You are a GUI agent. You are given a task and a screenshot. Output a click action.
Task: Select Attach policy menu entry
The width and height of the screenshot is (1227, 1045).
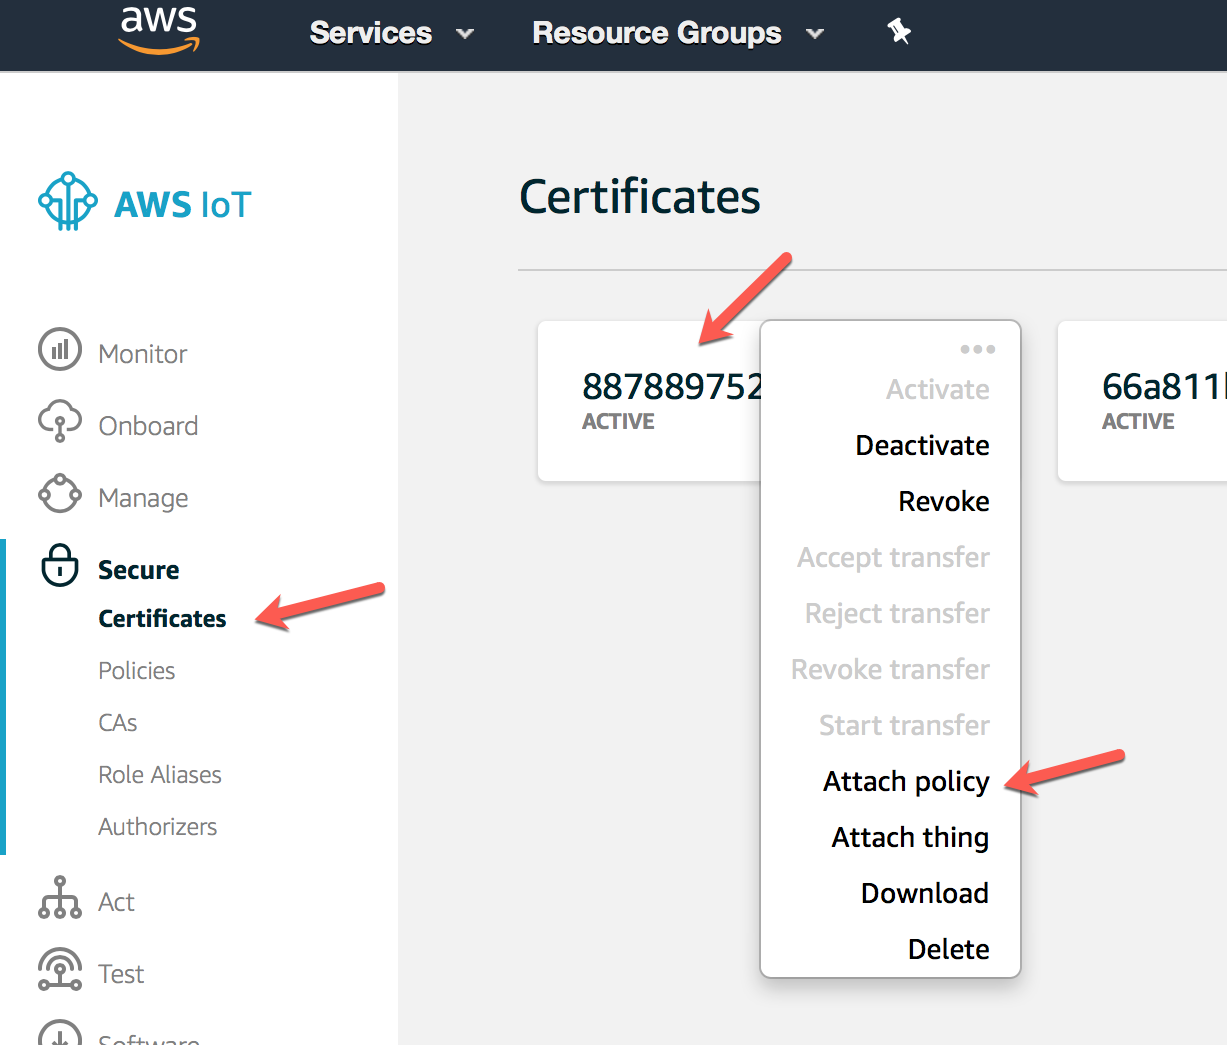906,781
